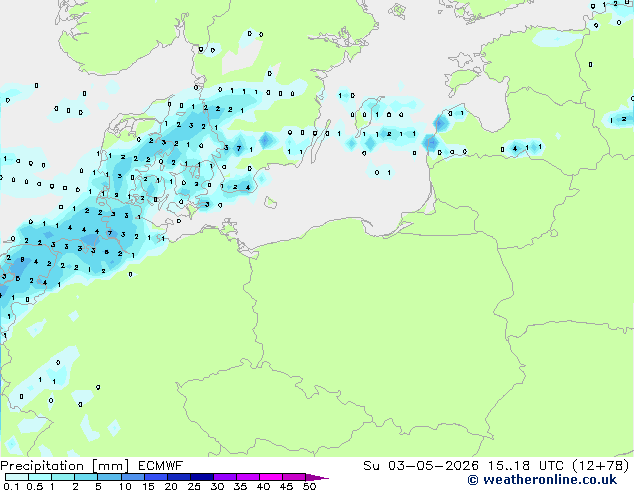Click the '(12+78)' forecast offset text
The image size is (634, 490).
[601, 466]
